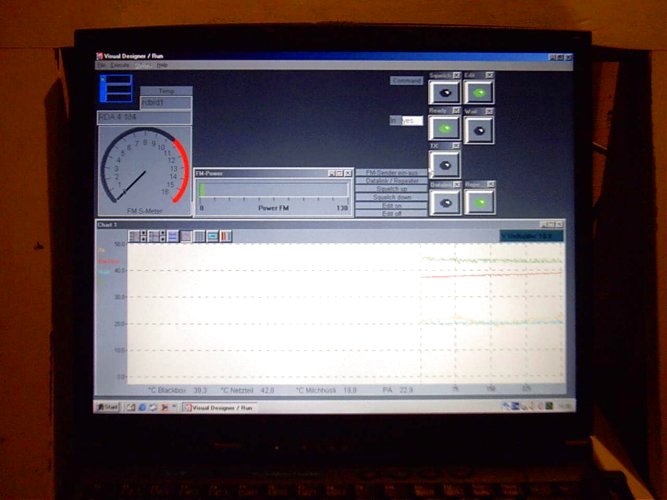Click the blue Internet Explorer quick launch icon
This screenshot has height=500, width=667.
click(142, 408)
